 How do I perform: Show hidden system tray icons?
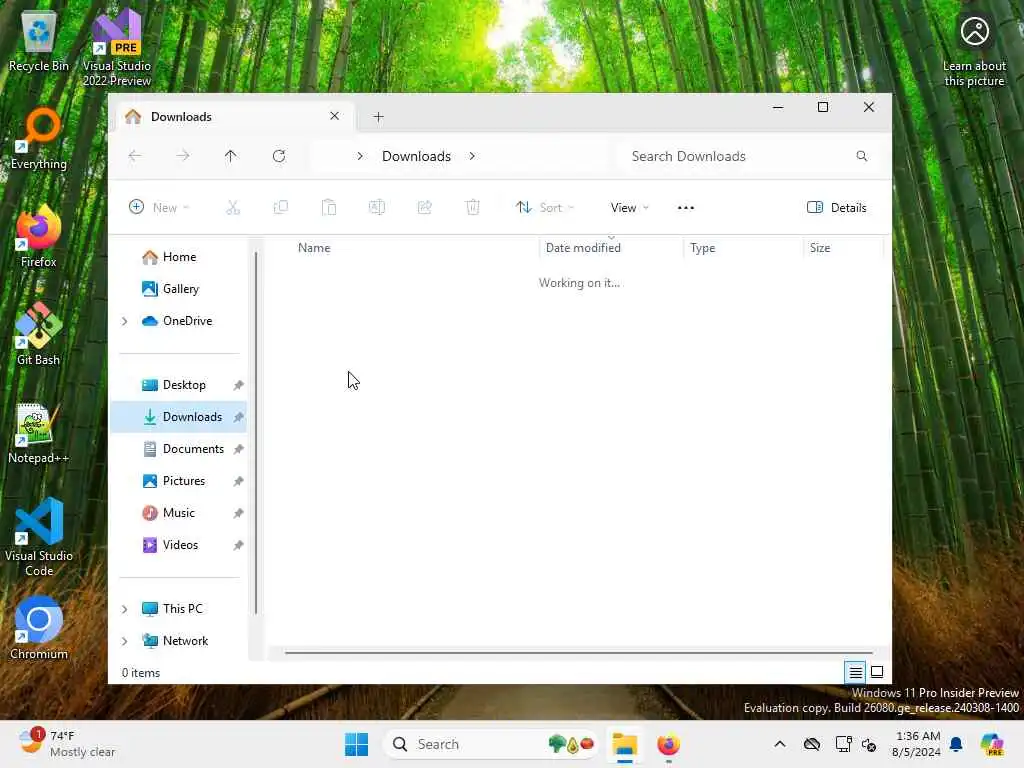[780, 744]
